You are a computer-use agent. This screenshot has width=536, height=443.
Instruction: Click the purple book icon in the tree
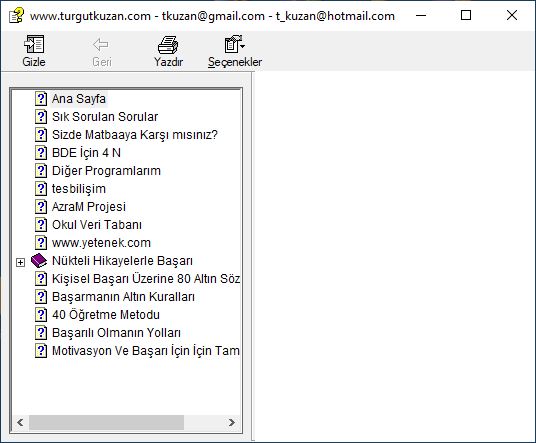coord(39,261)
